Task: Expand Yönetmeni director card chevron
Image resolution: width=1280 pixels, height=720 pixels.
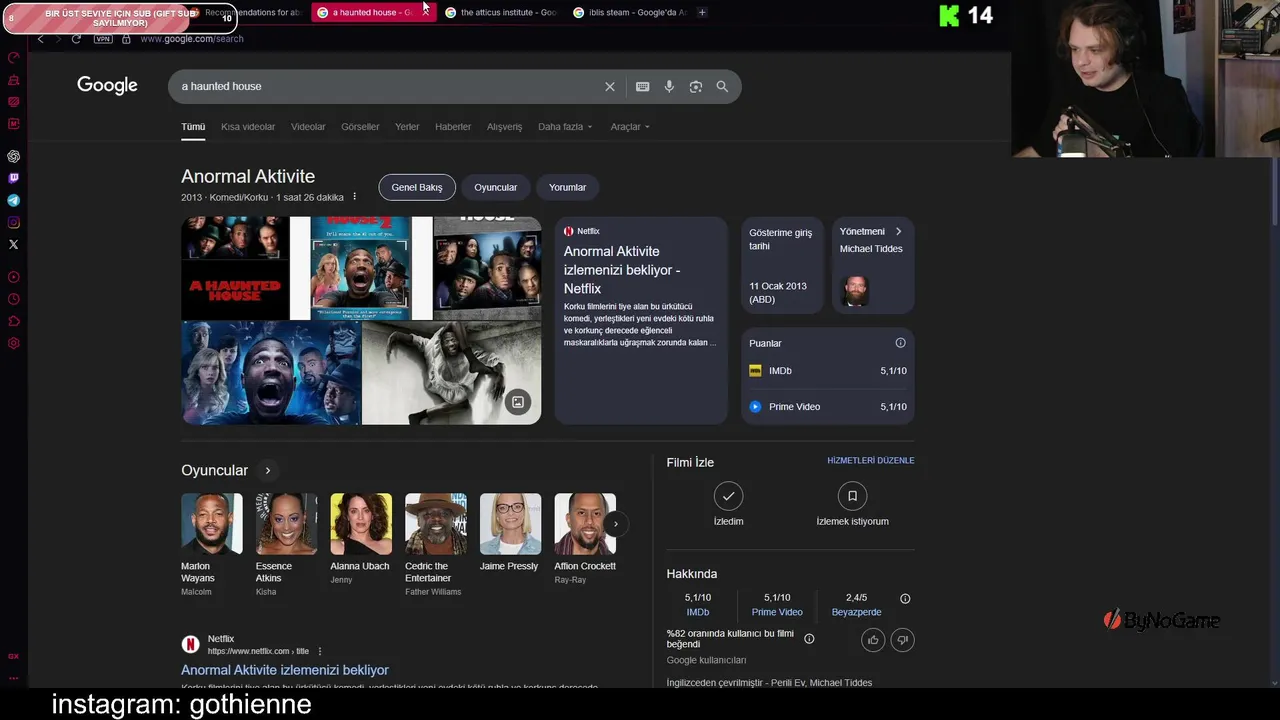Action: pyautogui.click(x=898, y=231)
